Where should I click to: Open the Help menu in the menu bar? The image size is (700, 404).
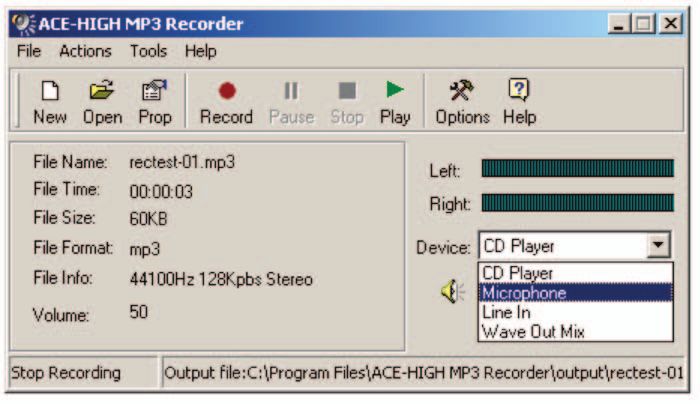click(200, 51)
